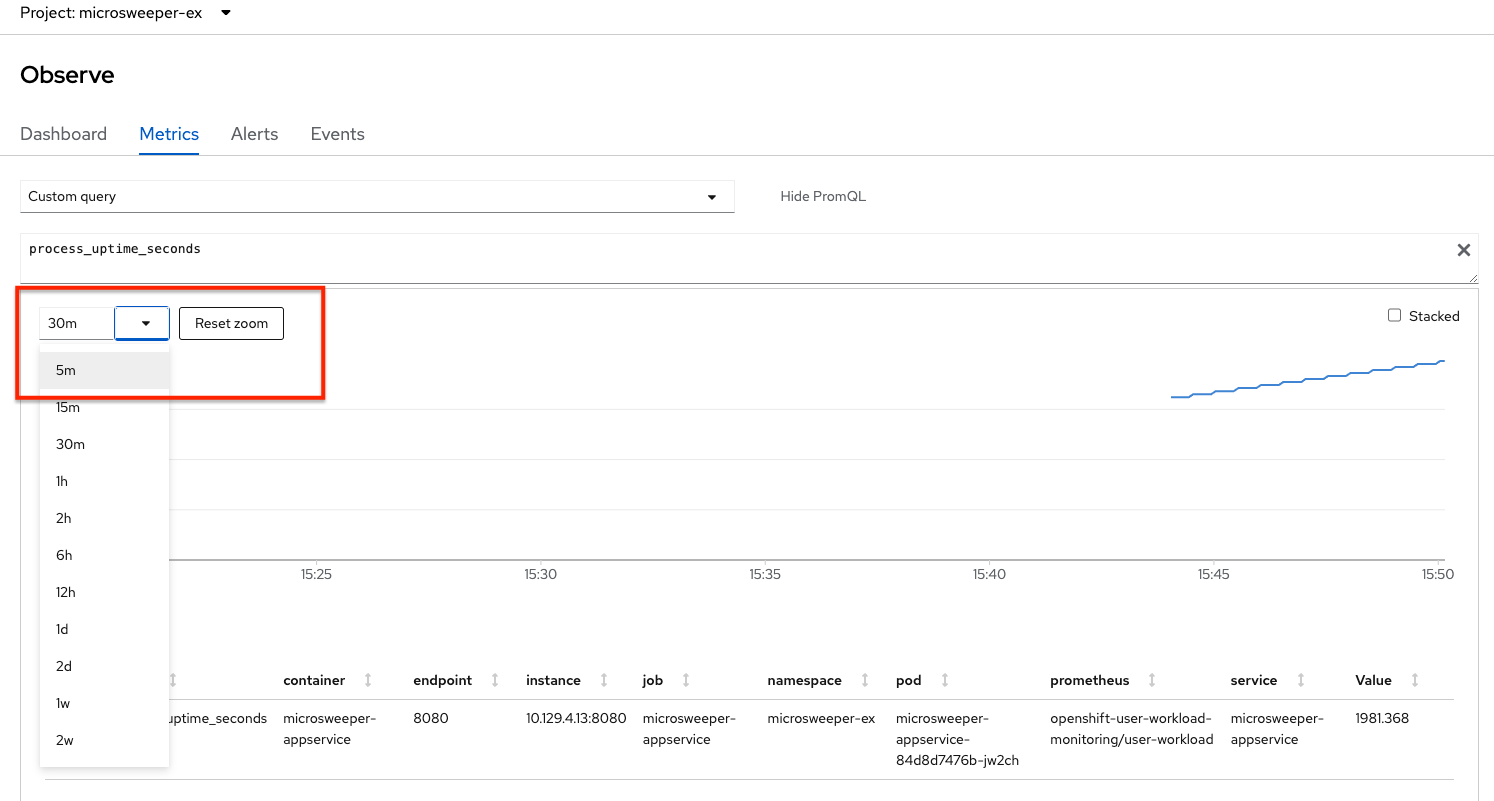Click inside the process_uptime_seconds query field
Image resolution: width=1494 pixels, height=801 pixels.
(x=400, y=249)
